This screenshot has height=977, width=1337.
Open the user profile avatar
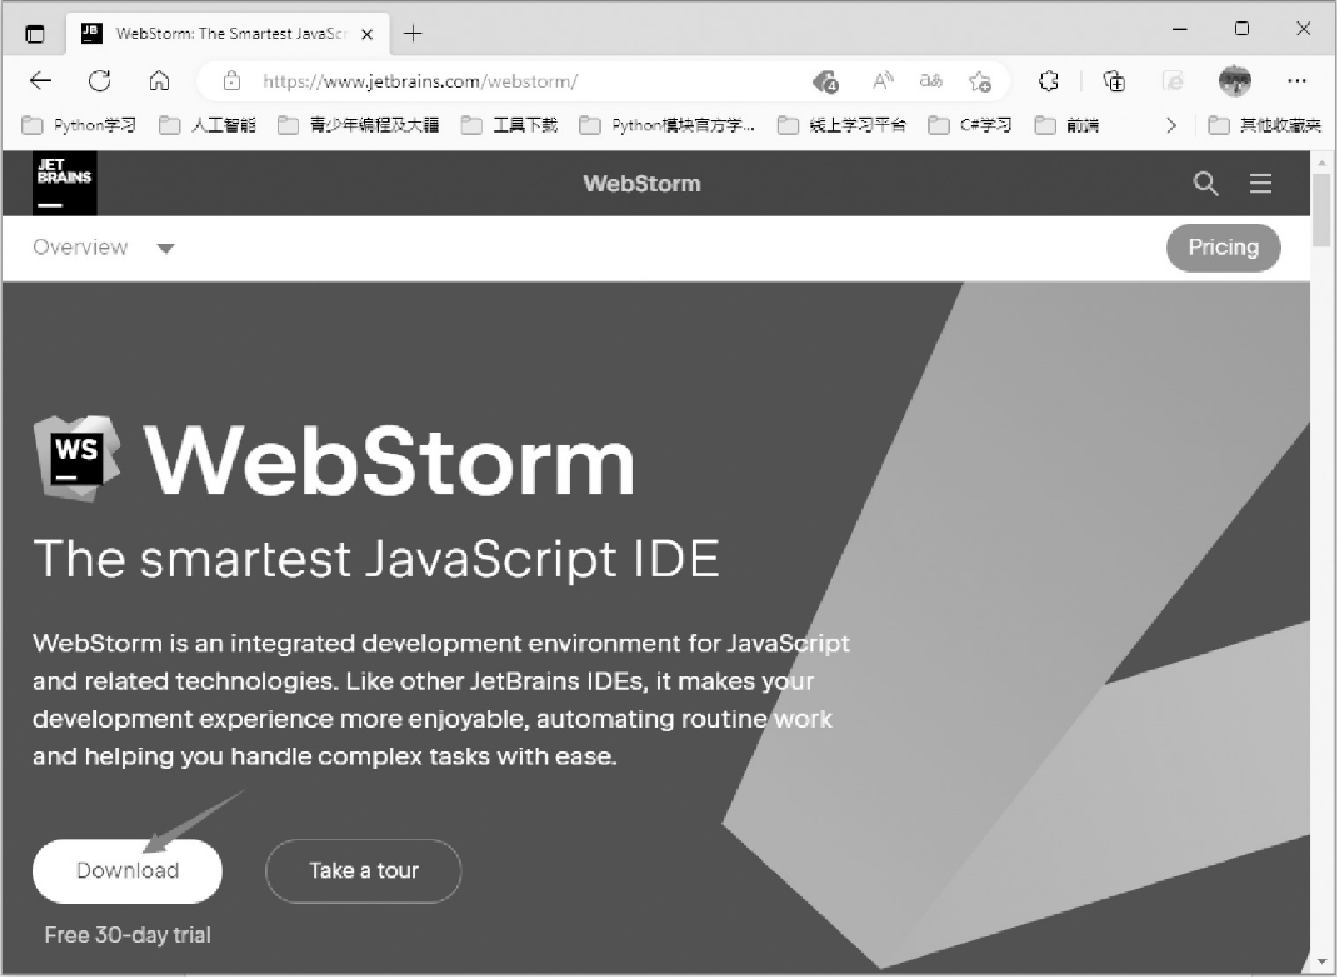(x=1235, y=81)
